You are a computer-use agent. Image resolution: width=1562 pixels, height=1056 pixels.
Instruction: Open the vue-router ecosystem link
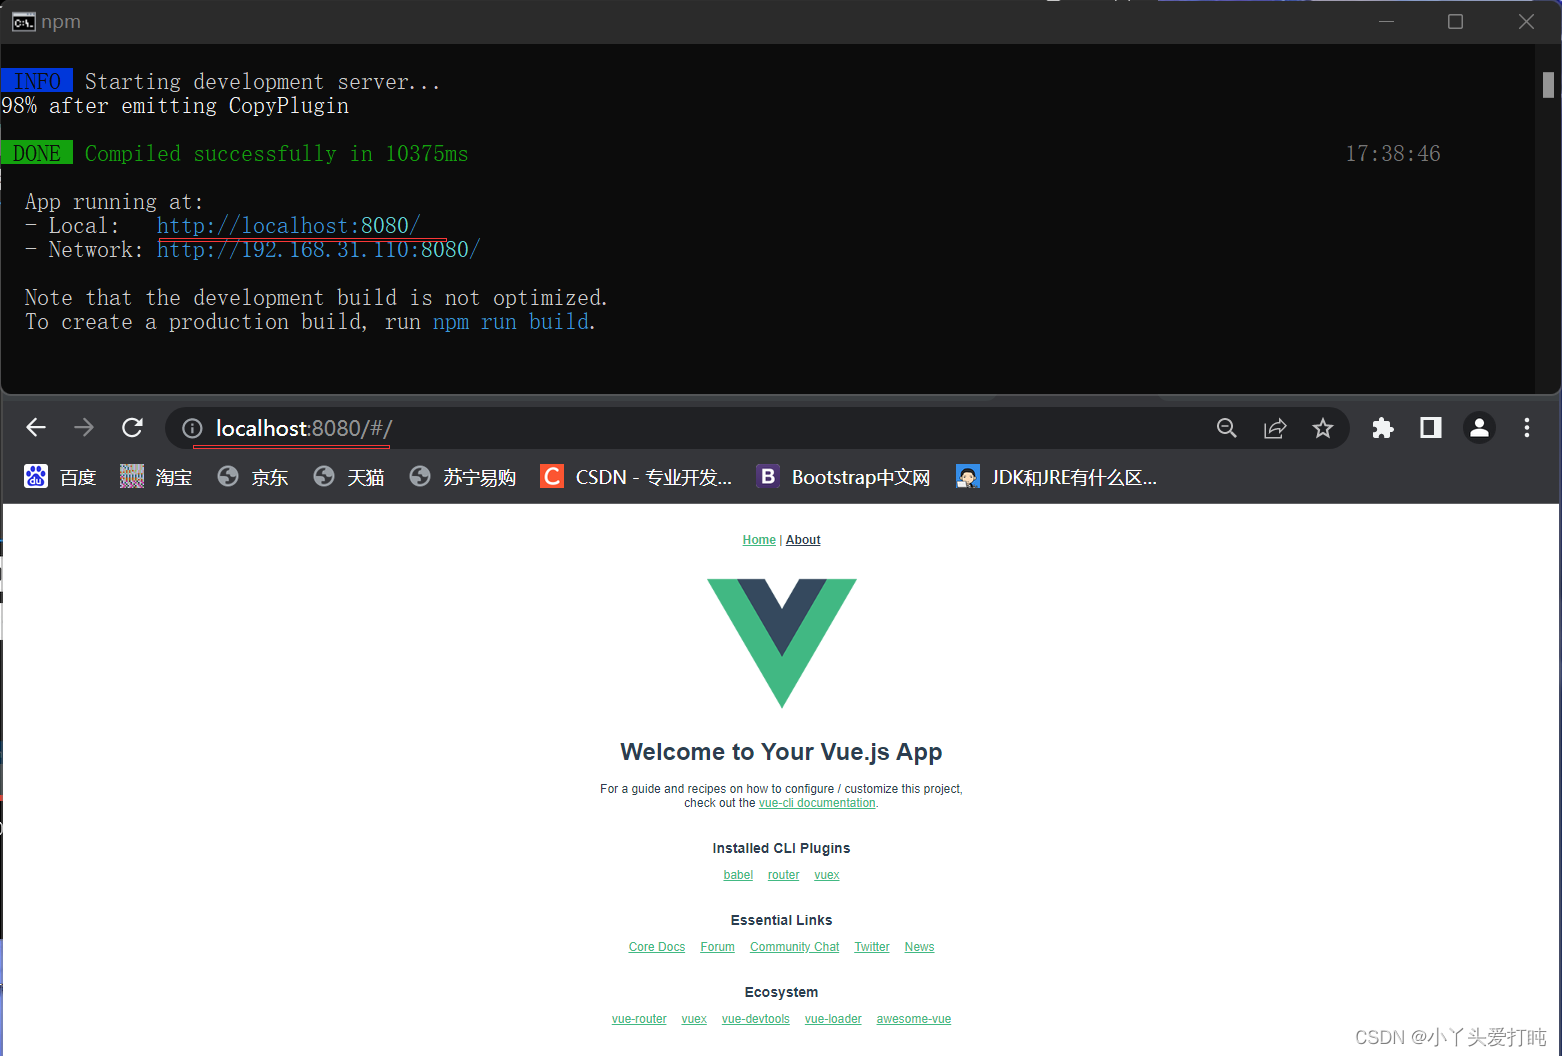[639, 1019]
